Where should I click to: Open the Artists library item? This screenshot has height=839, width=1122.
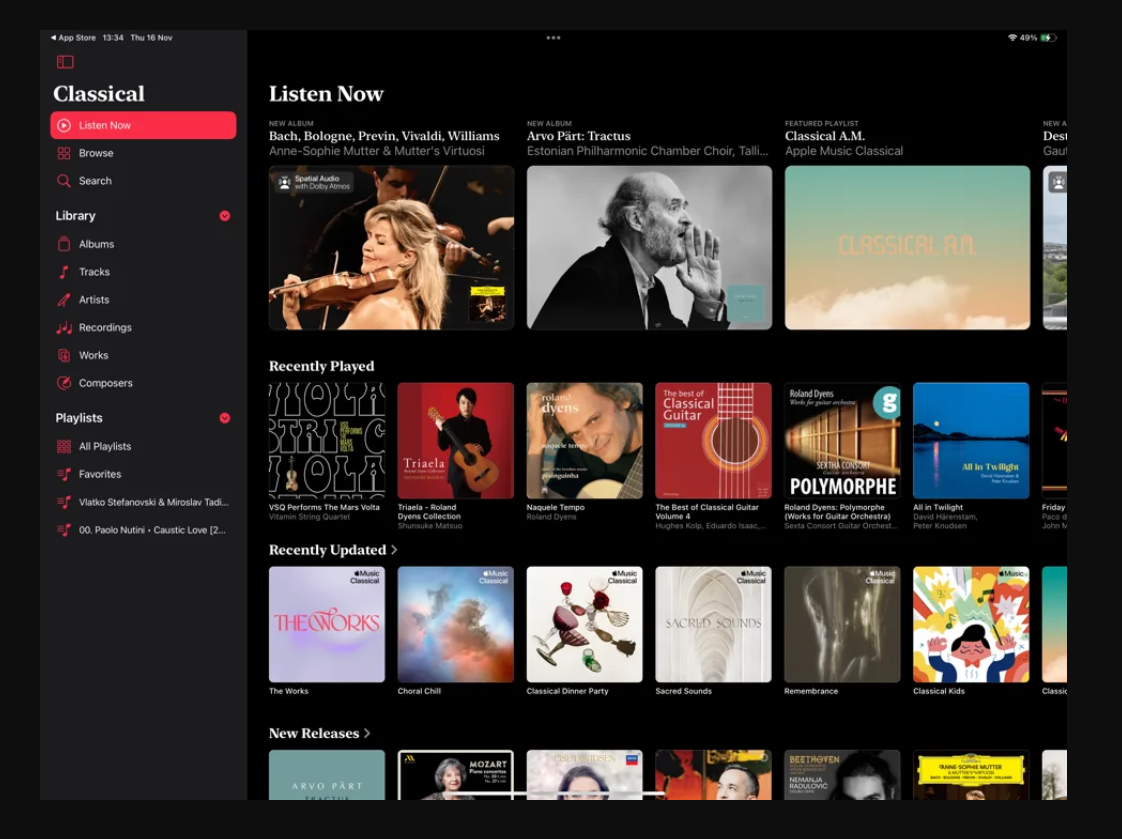tap(143, 300)
